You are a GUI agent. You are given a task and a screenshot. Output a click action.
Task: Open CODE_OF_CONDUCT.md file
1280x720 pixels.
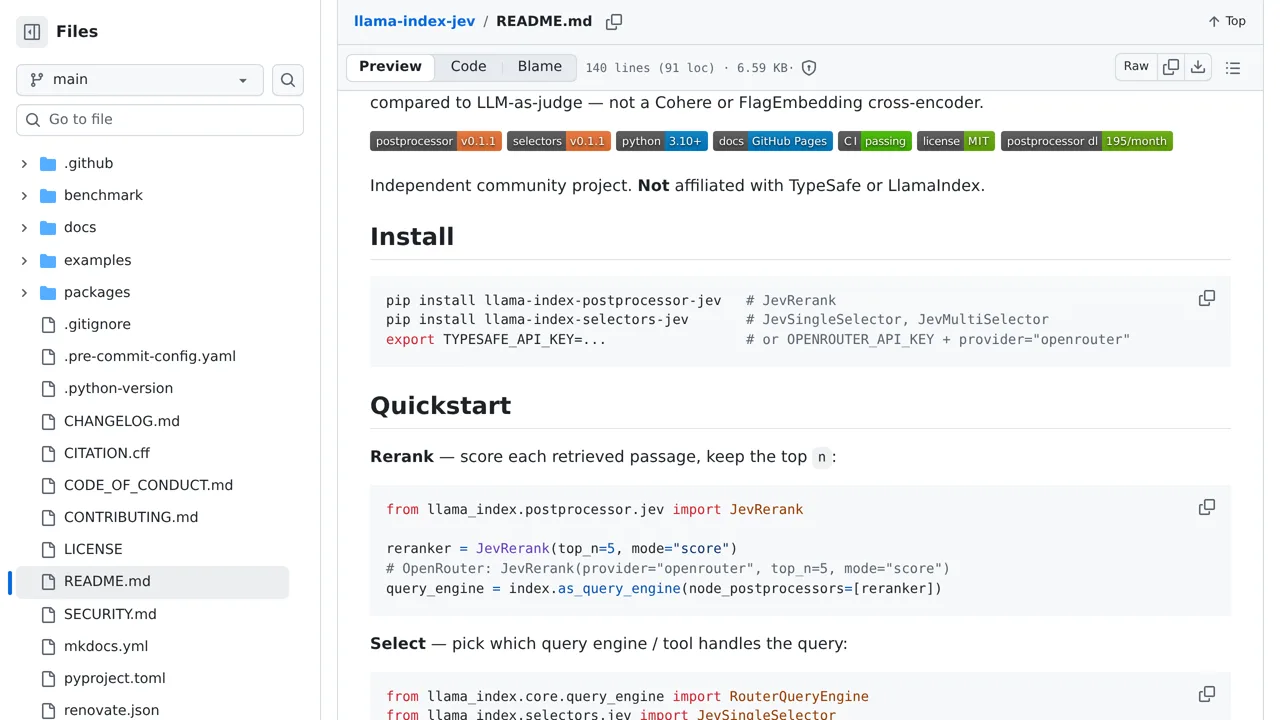(x=148, y=486)
